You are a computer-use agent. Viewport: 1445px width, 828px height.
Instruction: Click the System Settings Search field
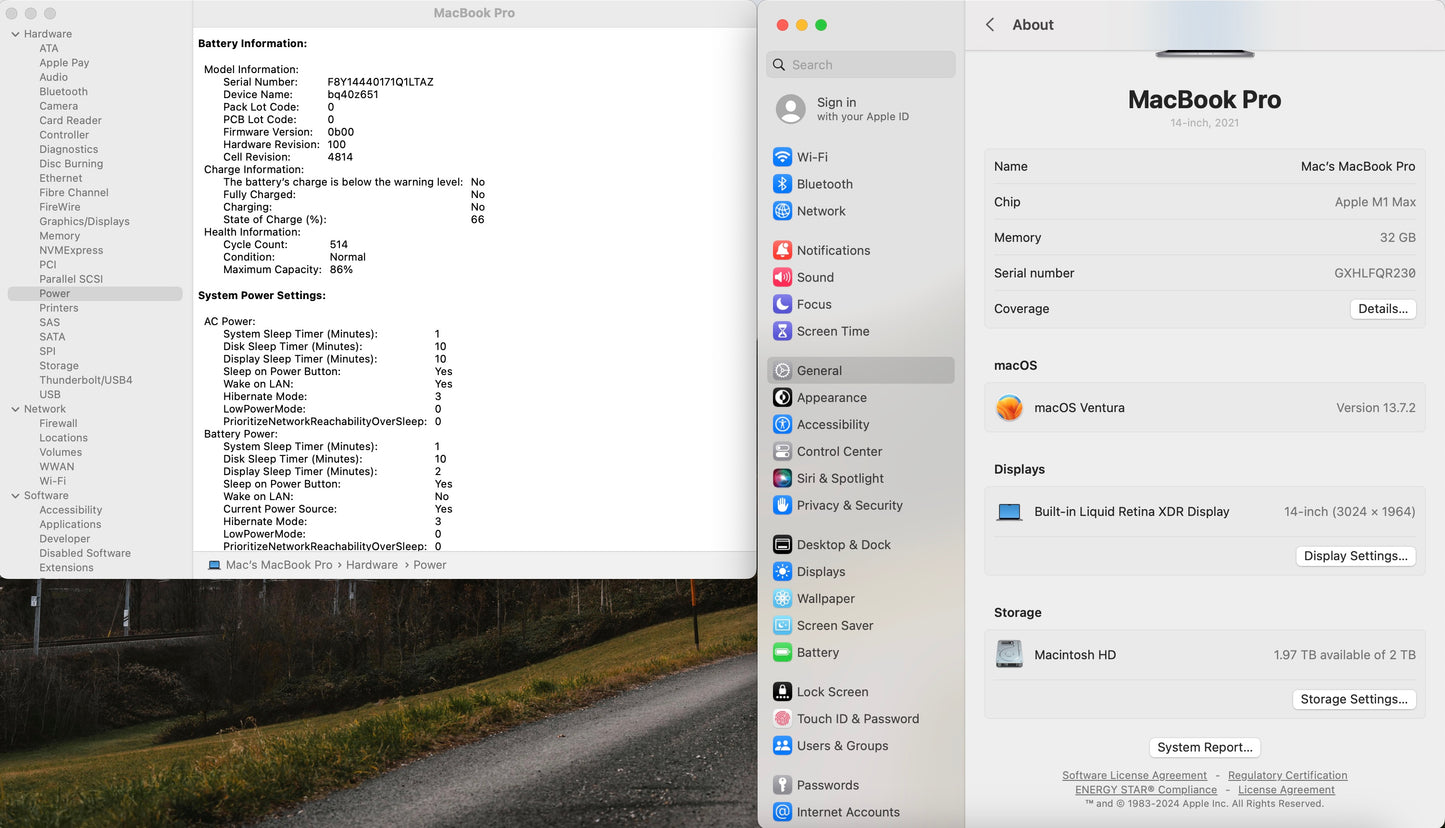[861, 65]
